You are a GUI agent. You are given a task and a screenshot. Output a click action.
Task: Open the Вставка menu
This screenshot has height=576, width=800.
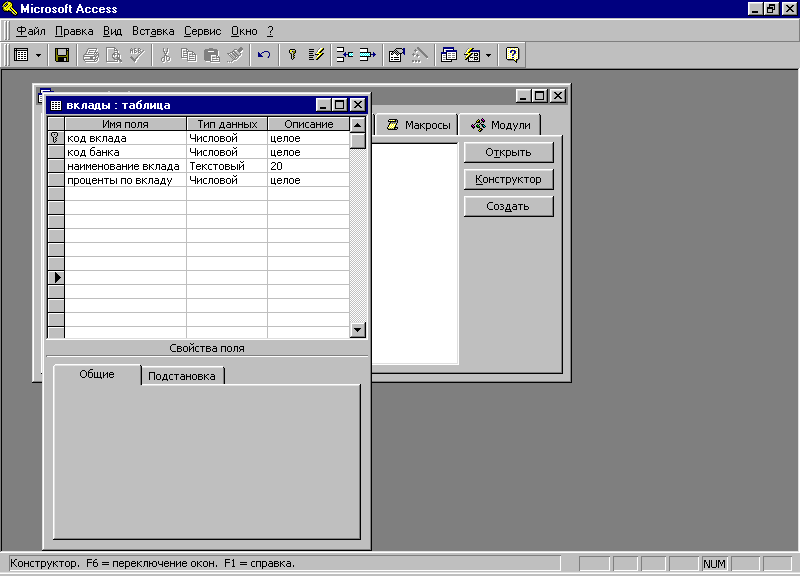pyautogui.click(x=153, y=31)
